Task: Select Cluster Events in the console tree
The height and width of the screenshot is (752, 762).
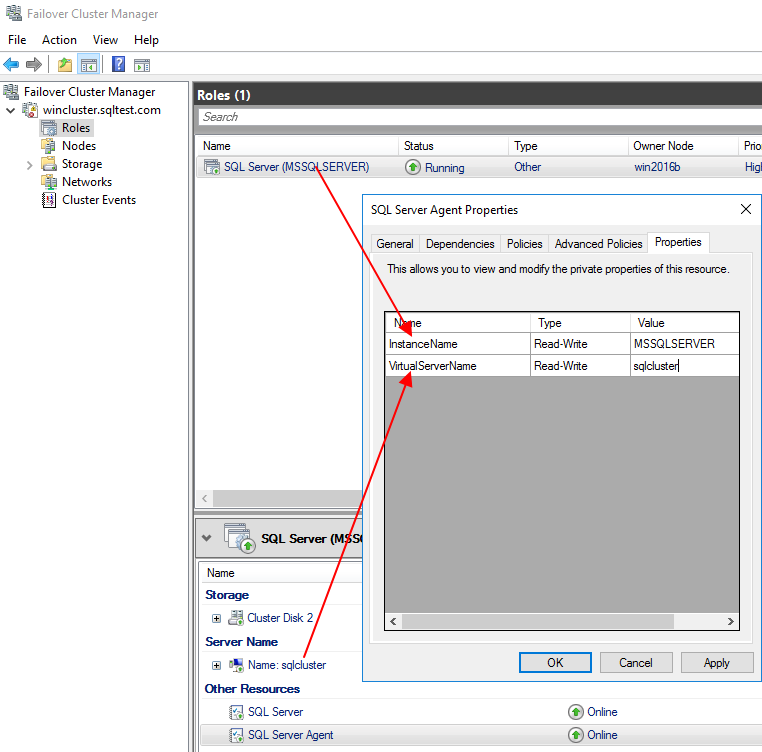Action: (99, 200)
